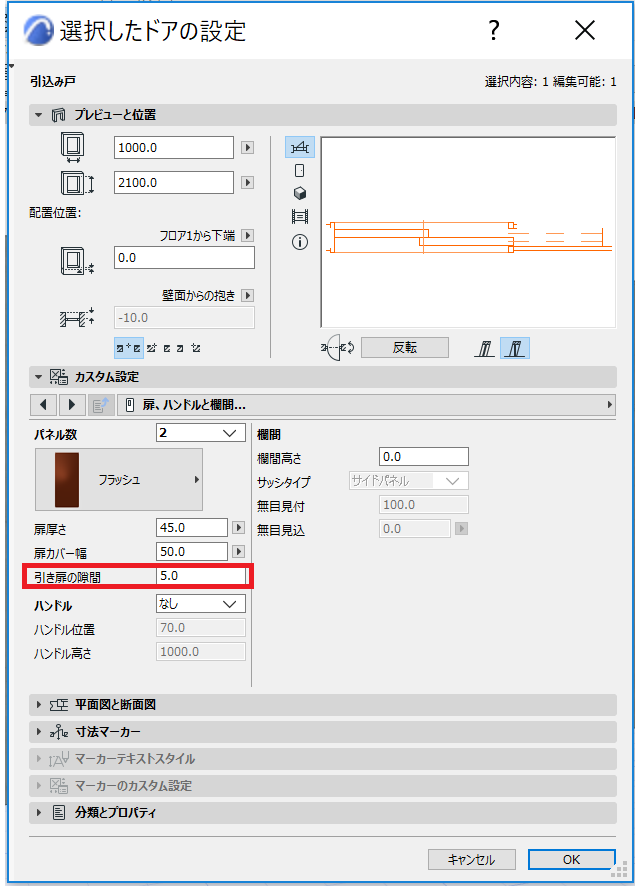Select the highlighted right mirror door option
The height and width of the screenshot is (887, 640).
click(x=515, y=348)
